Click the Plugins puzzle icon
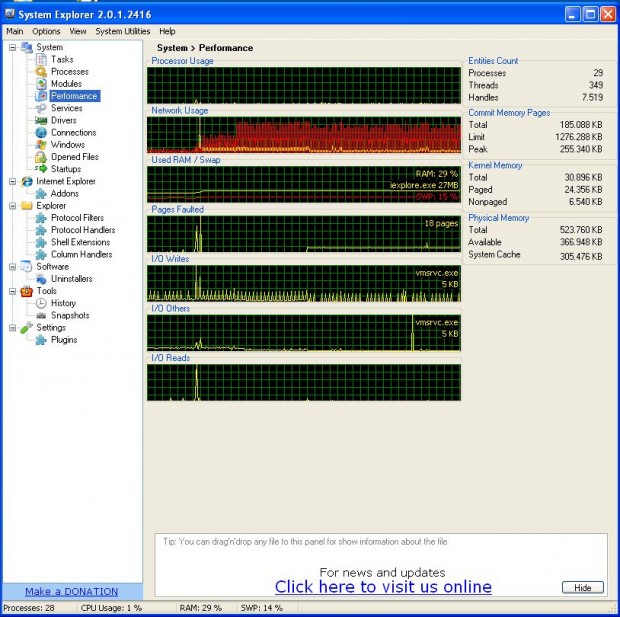 (x=41, y=340)
